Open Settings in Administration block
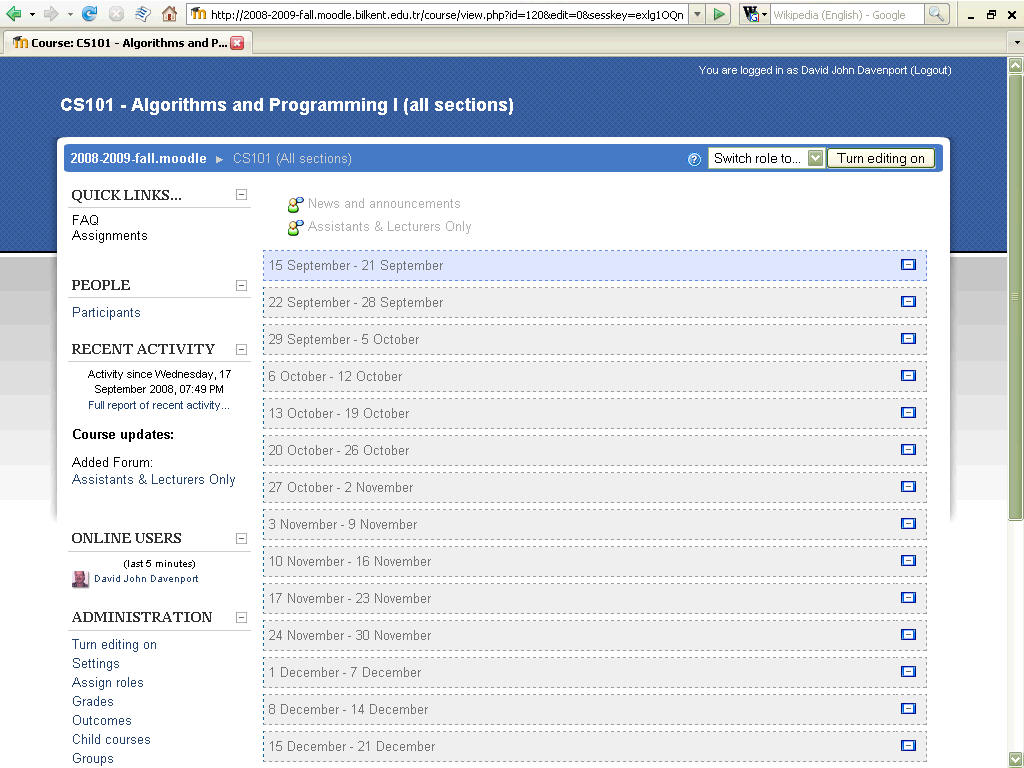Screen dimensions: 1024x768 [96, 664]
